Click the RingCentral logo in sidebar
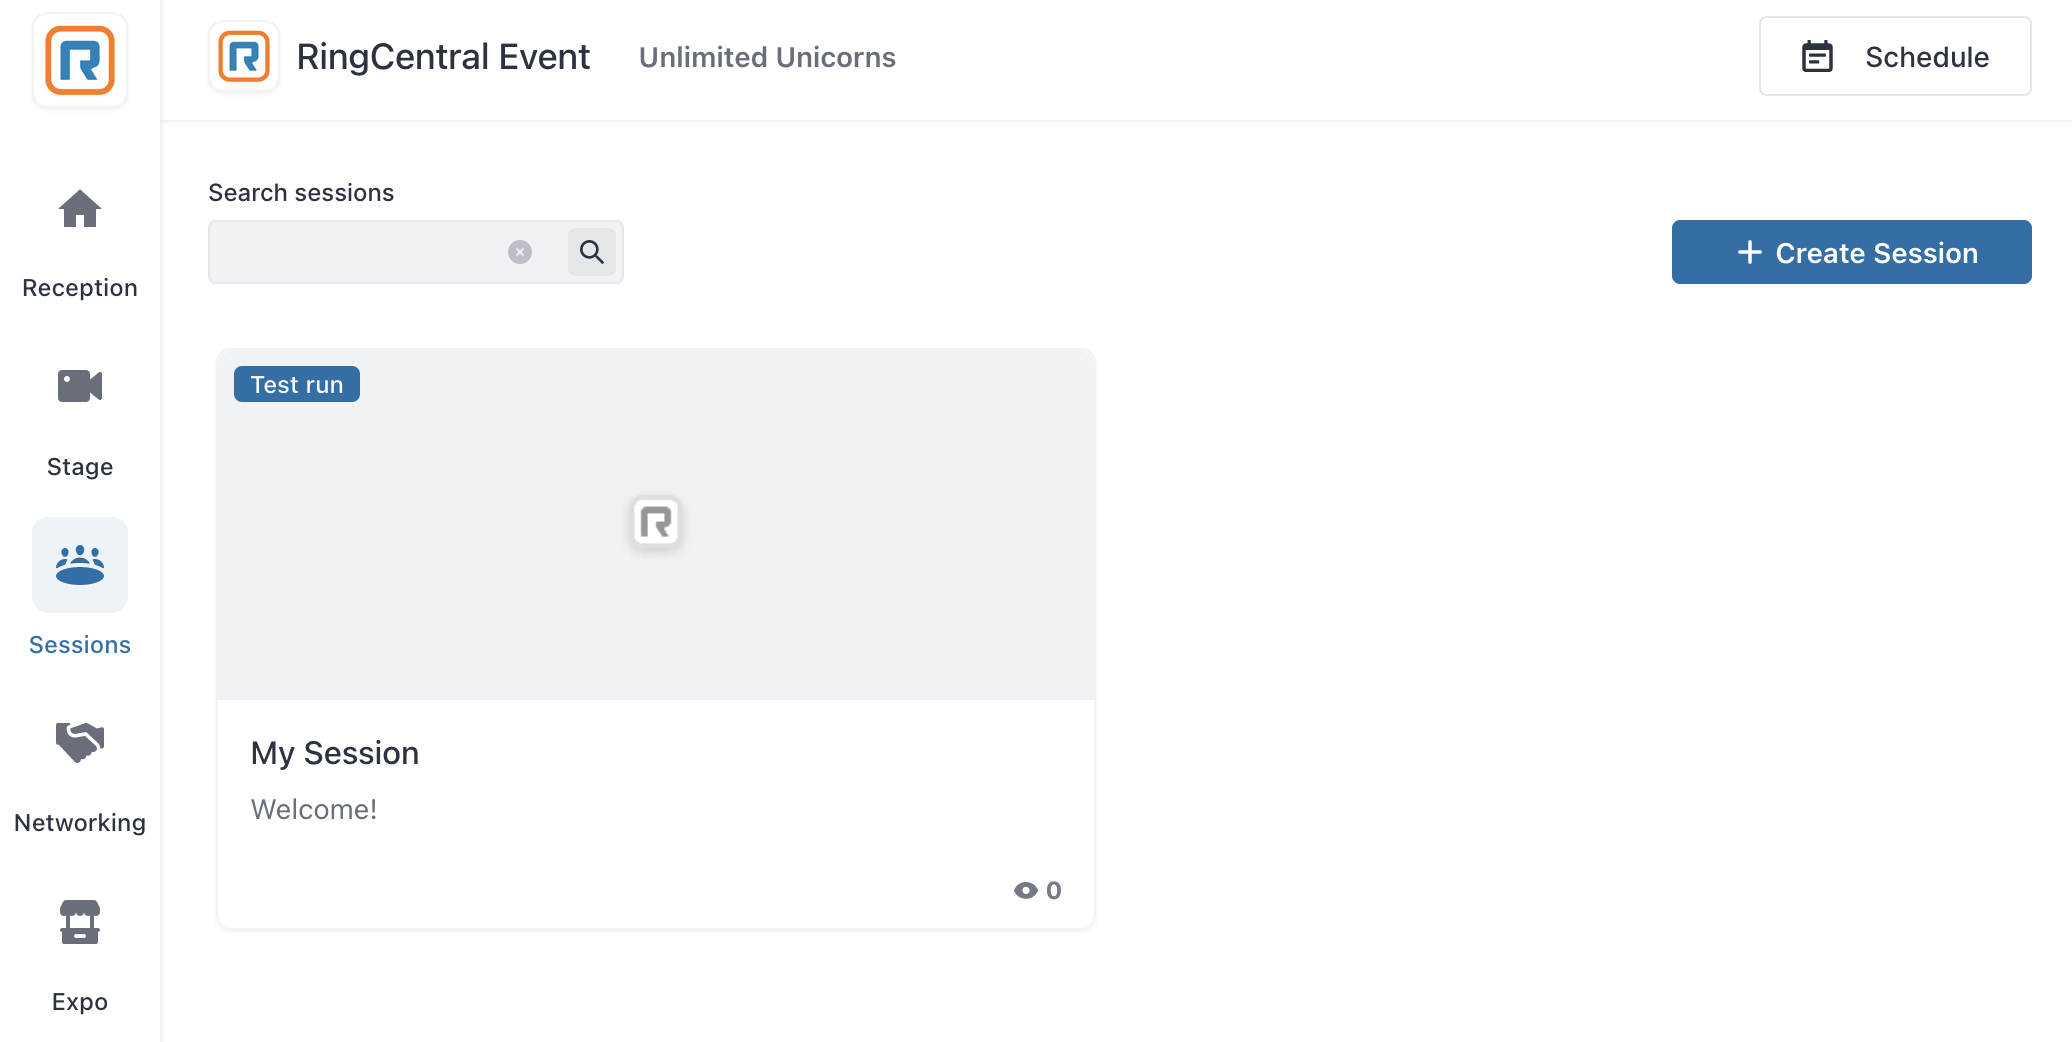 click(x=80, y=60)
